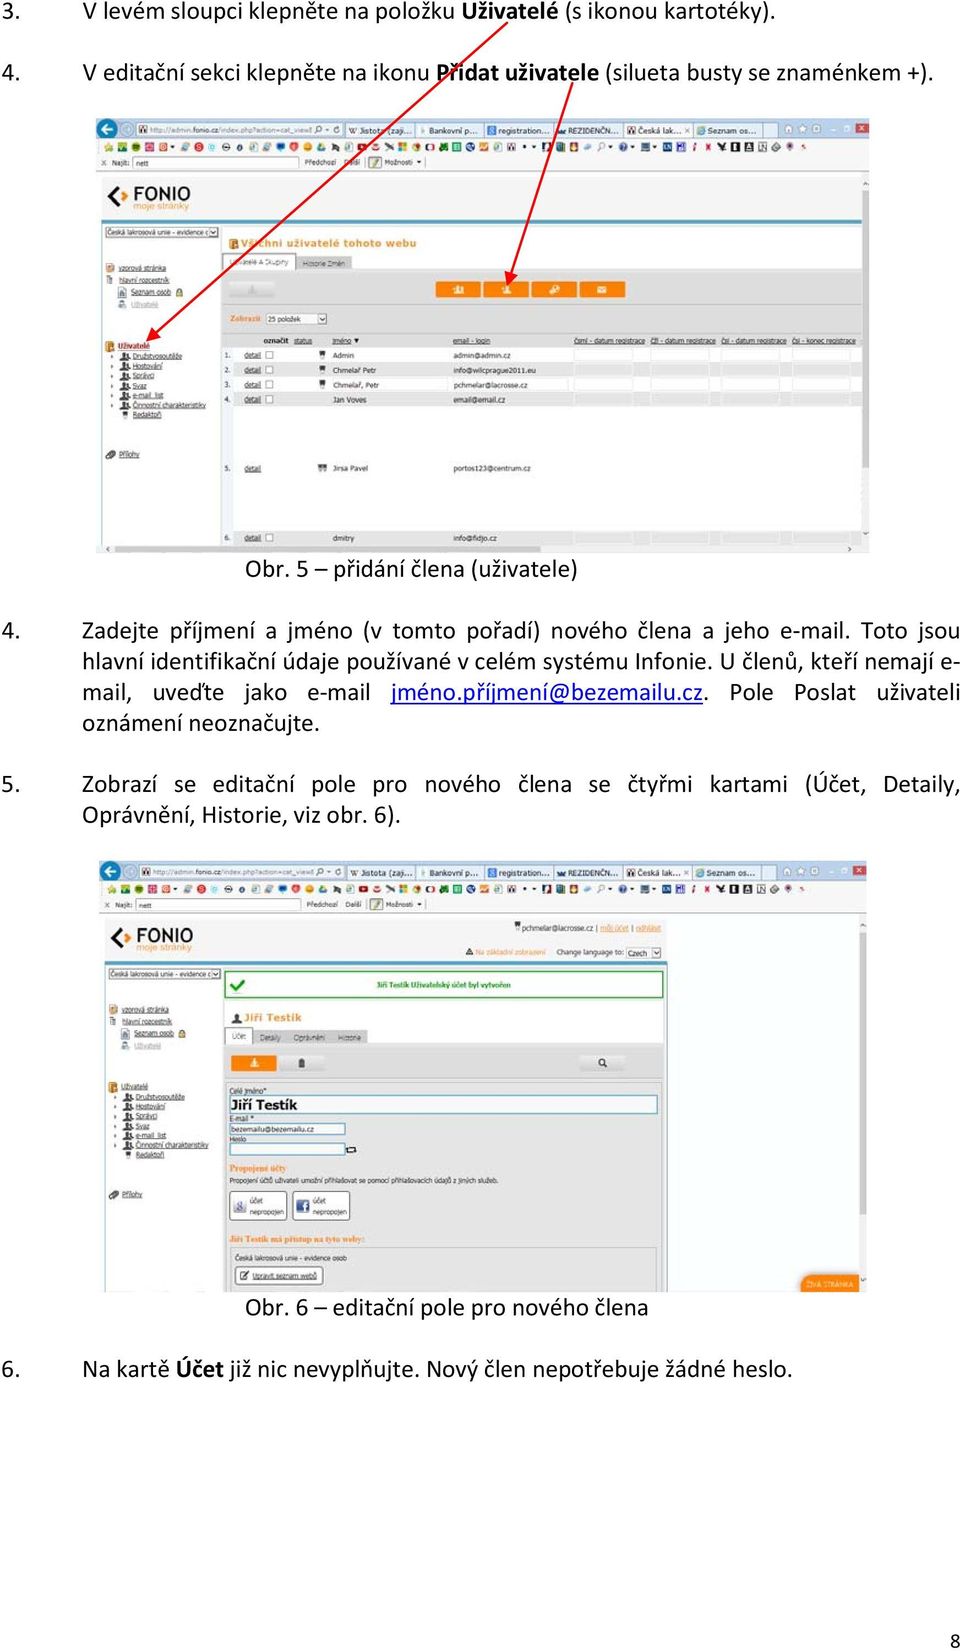Click the detail link in the Jirsa Pavel row
Screen dimensions: 960x1651
[252, 468]
